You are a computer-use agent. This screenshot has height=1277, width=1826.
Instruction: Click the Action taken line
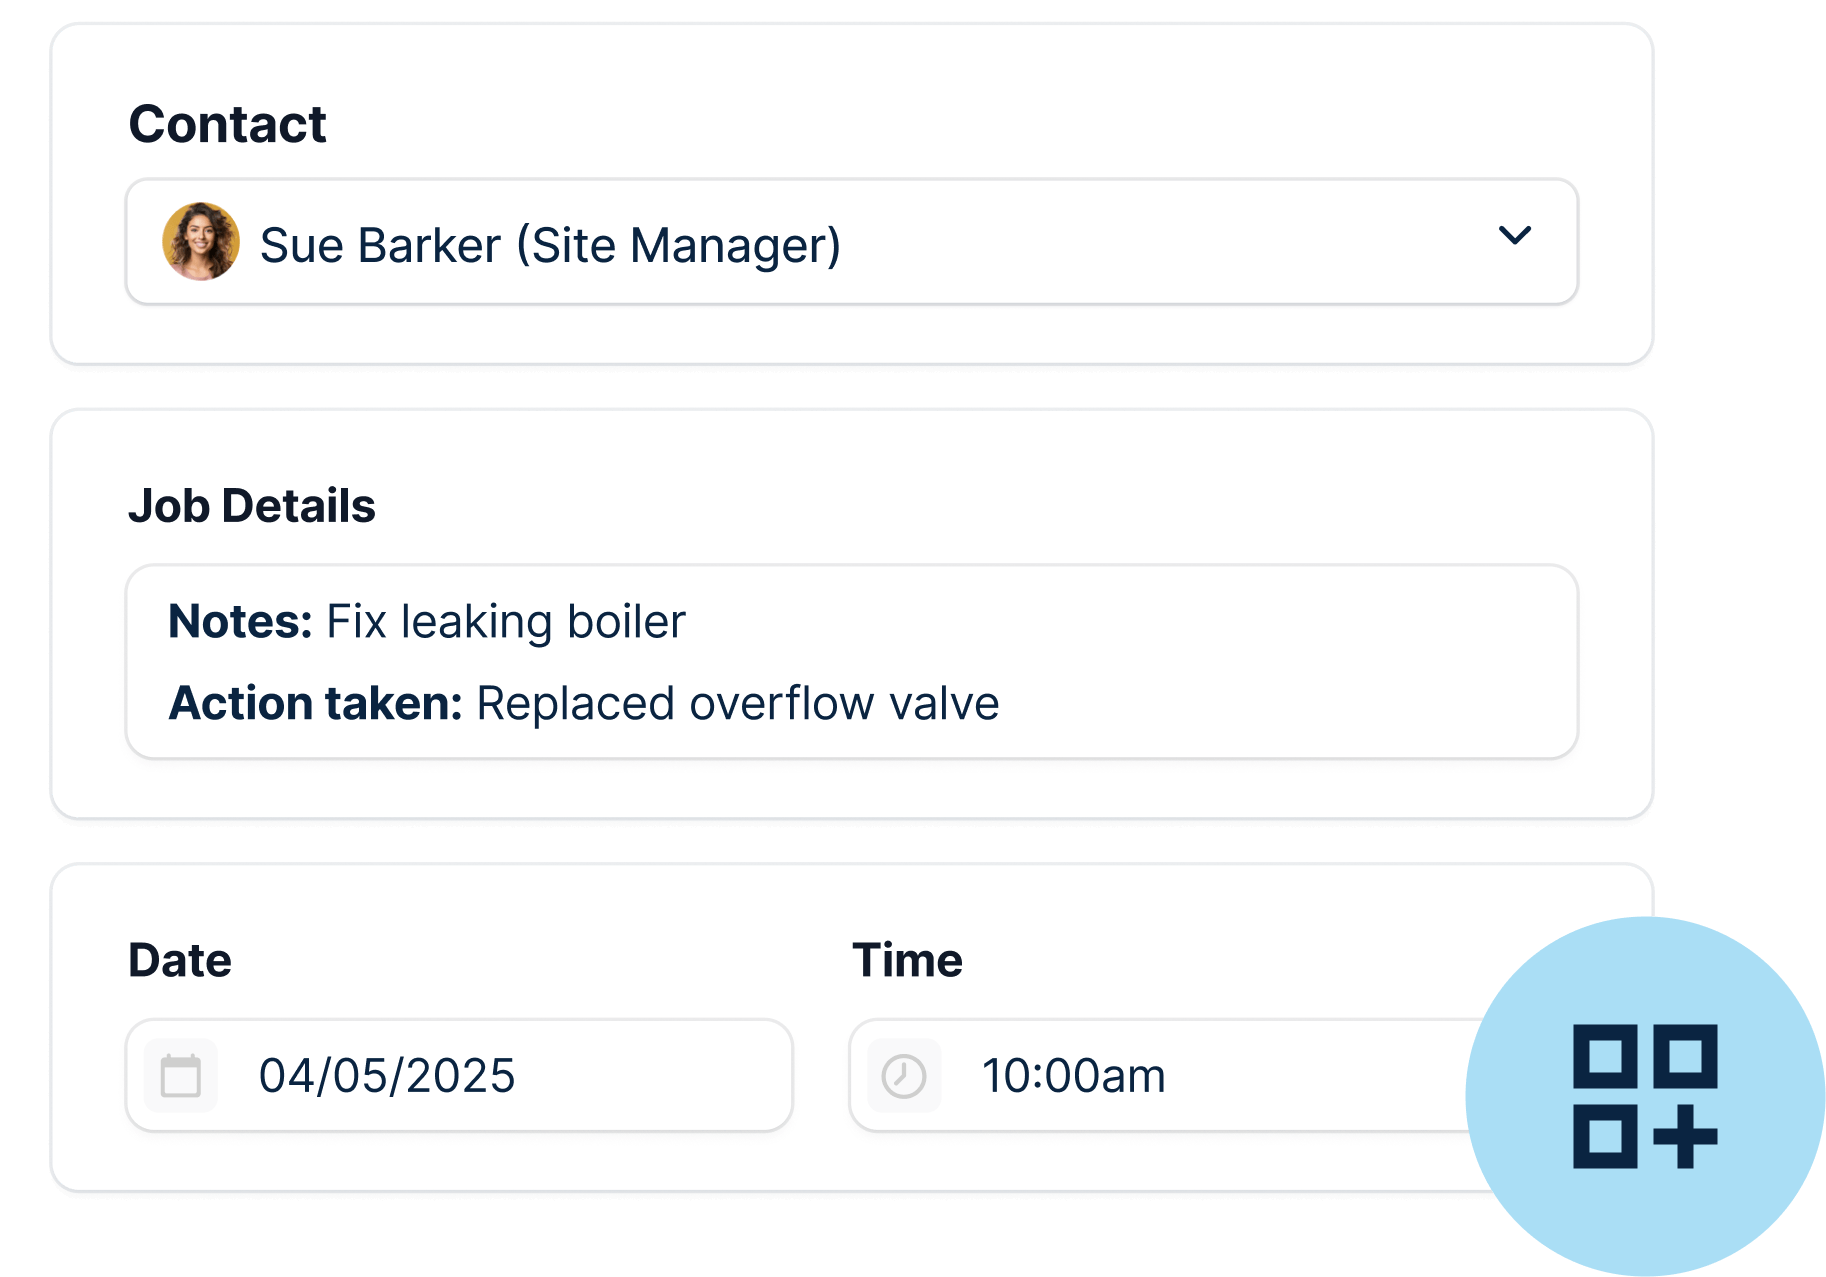(585, 703)
